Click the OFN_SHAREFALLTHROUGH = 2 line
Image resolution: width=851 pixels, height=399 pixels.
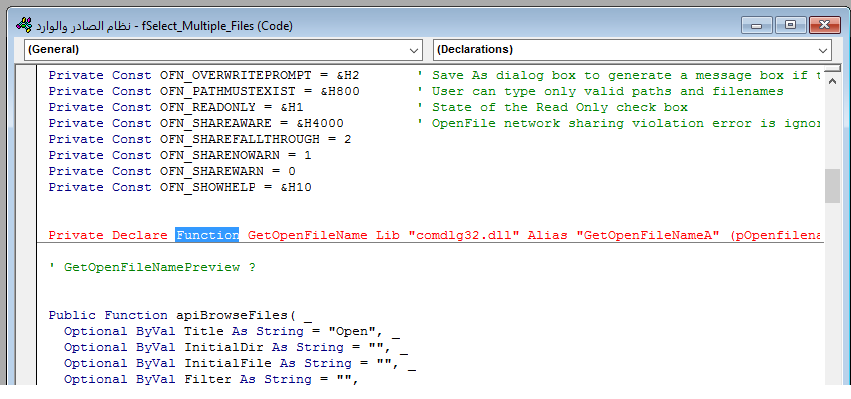[x=200, y=140]
